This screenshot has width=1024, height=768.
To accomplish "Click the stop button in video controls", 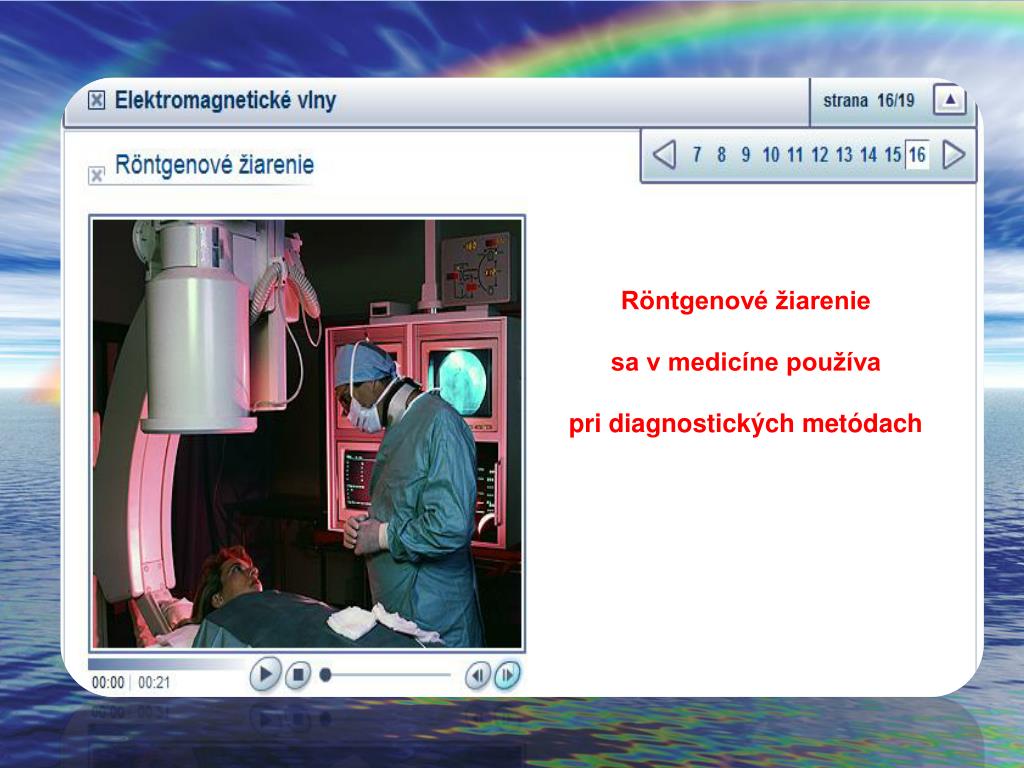I will click(298, 675).
